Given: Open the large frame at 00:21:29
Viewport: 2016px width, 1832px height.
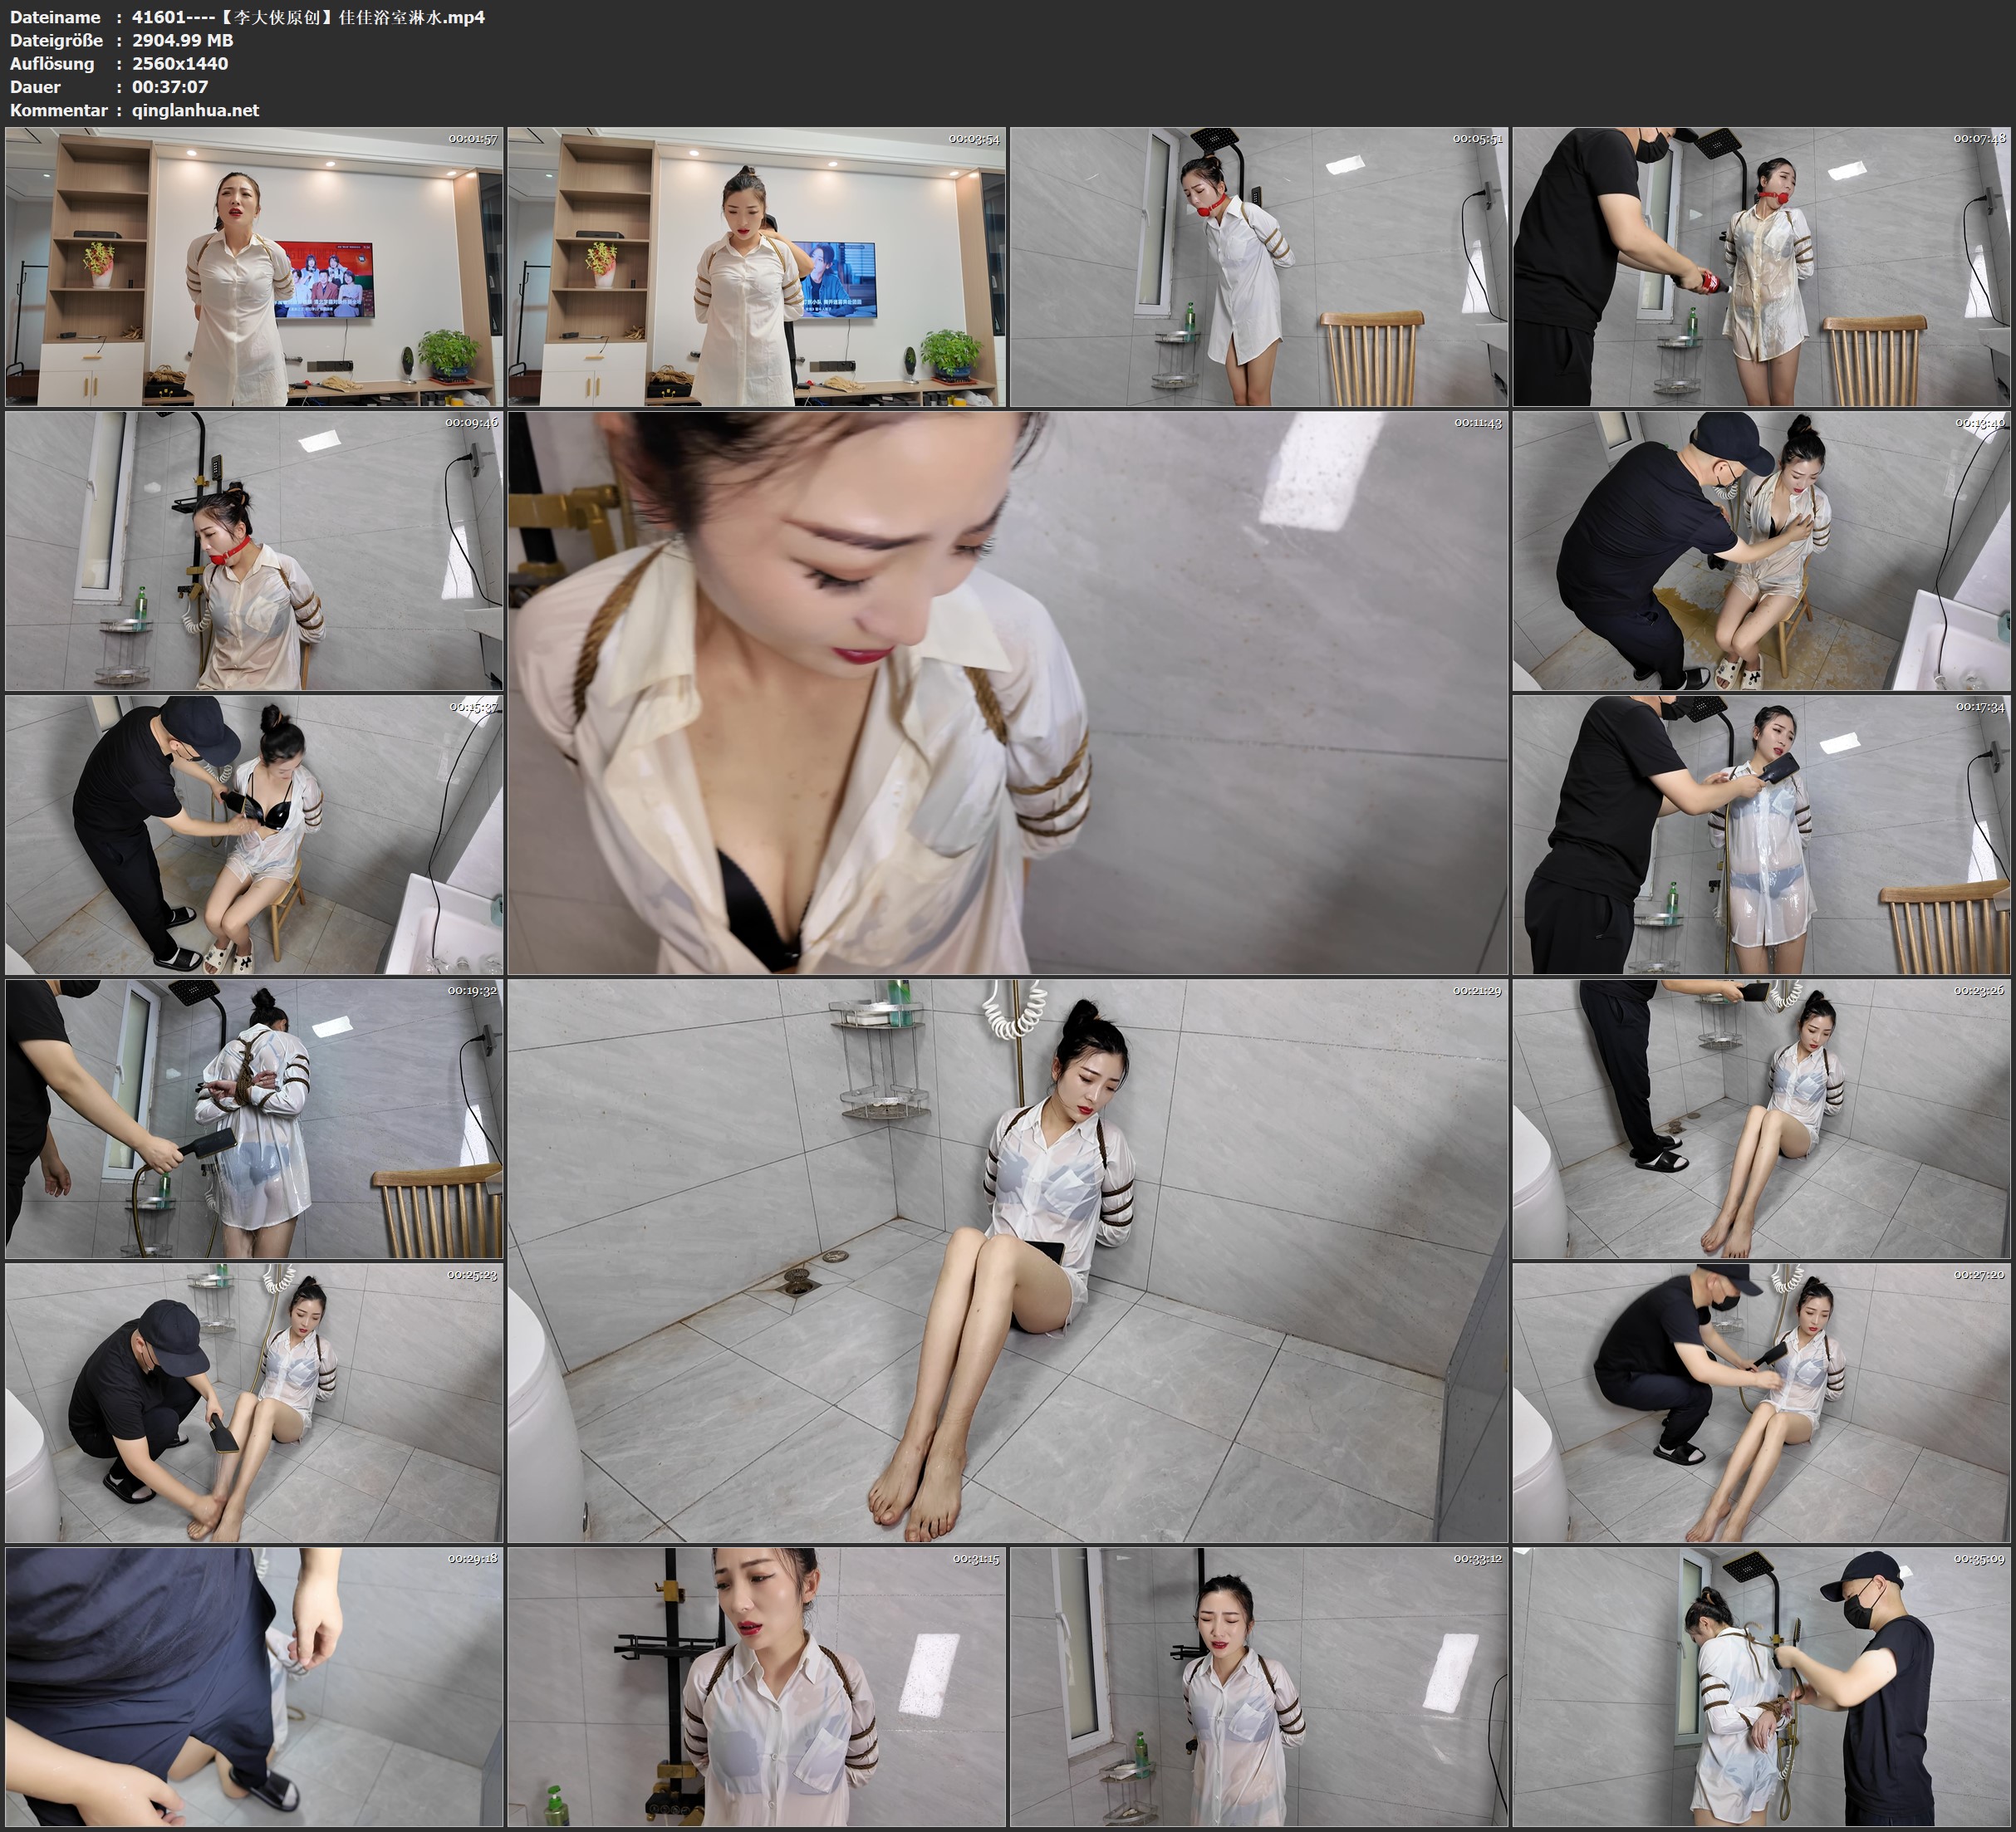Looking at the screenshot, I should 1007,1261.
